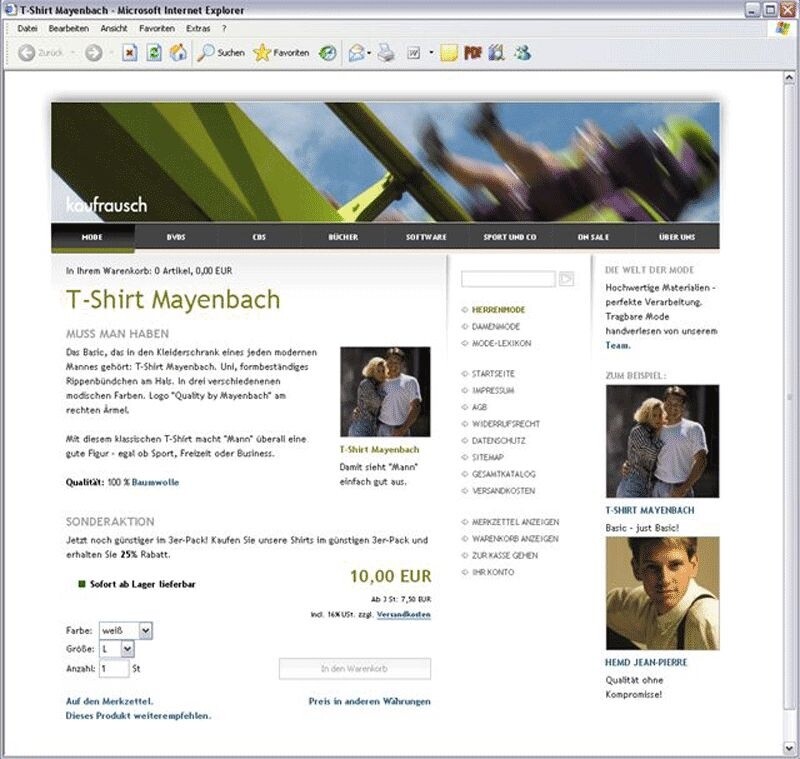Viewport: 800px width, 759px height.
Task: Click the In den Warenkorb button
Action: click(355, 669)
